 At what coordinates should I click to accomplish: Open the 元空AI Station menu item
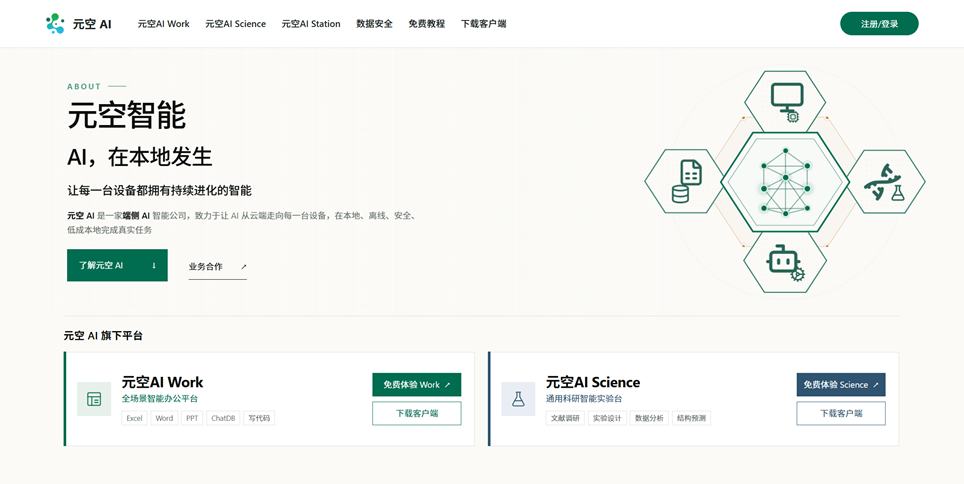point(311,24)
